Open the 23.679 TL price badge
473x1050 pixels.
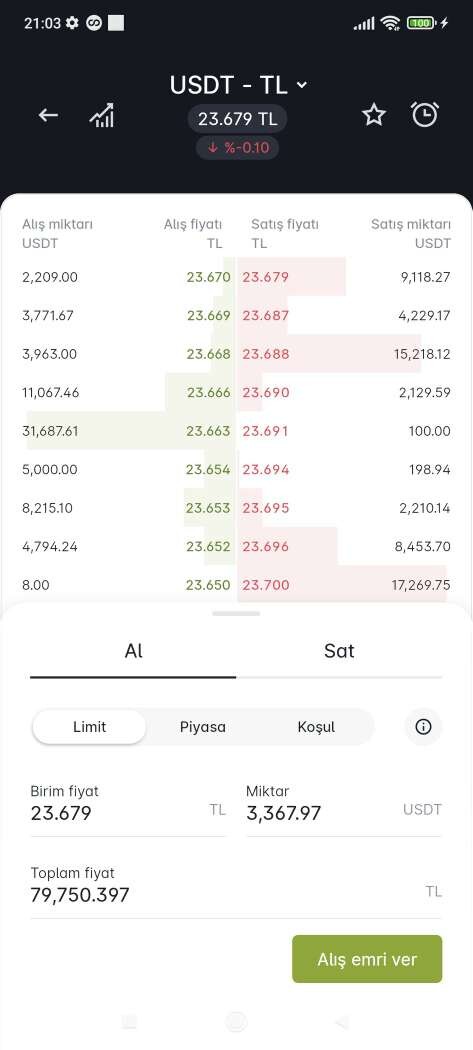coord(237,119)
